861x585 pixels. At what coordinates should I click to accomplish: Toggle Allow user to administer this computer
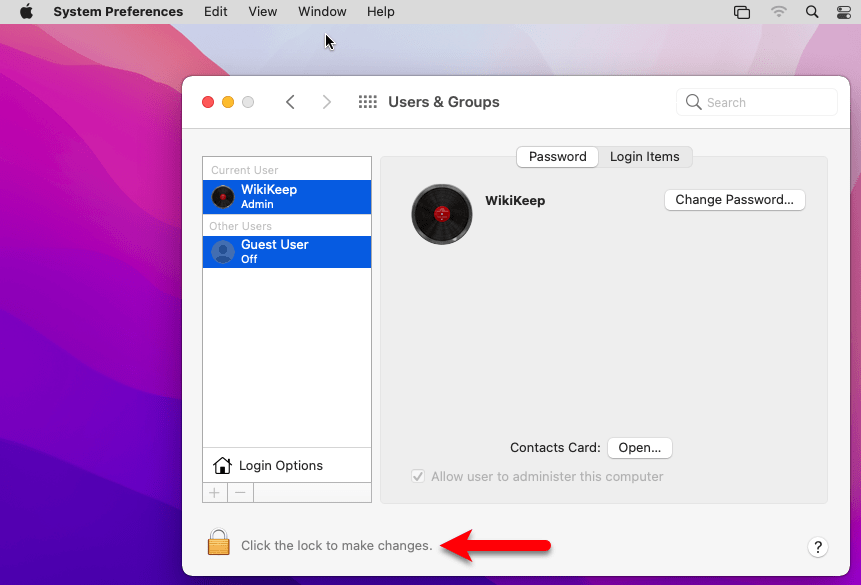point(418,476)
